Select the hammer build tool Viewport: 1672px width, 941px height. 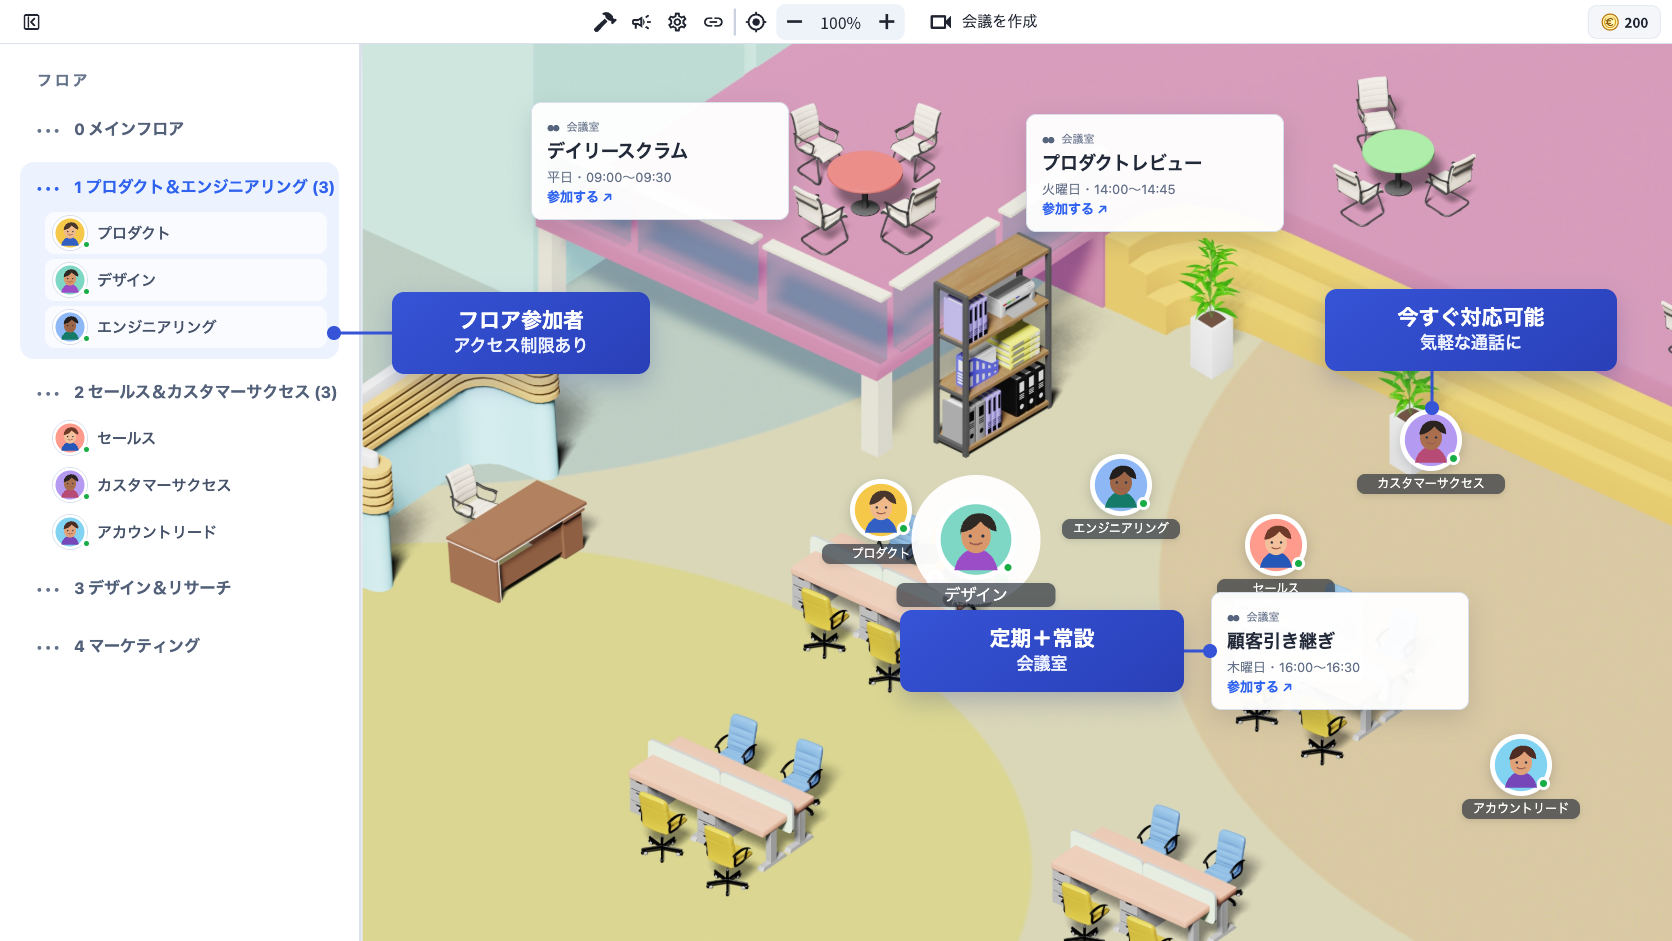tap(605, 22)
